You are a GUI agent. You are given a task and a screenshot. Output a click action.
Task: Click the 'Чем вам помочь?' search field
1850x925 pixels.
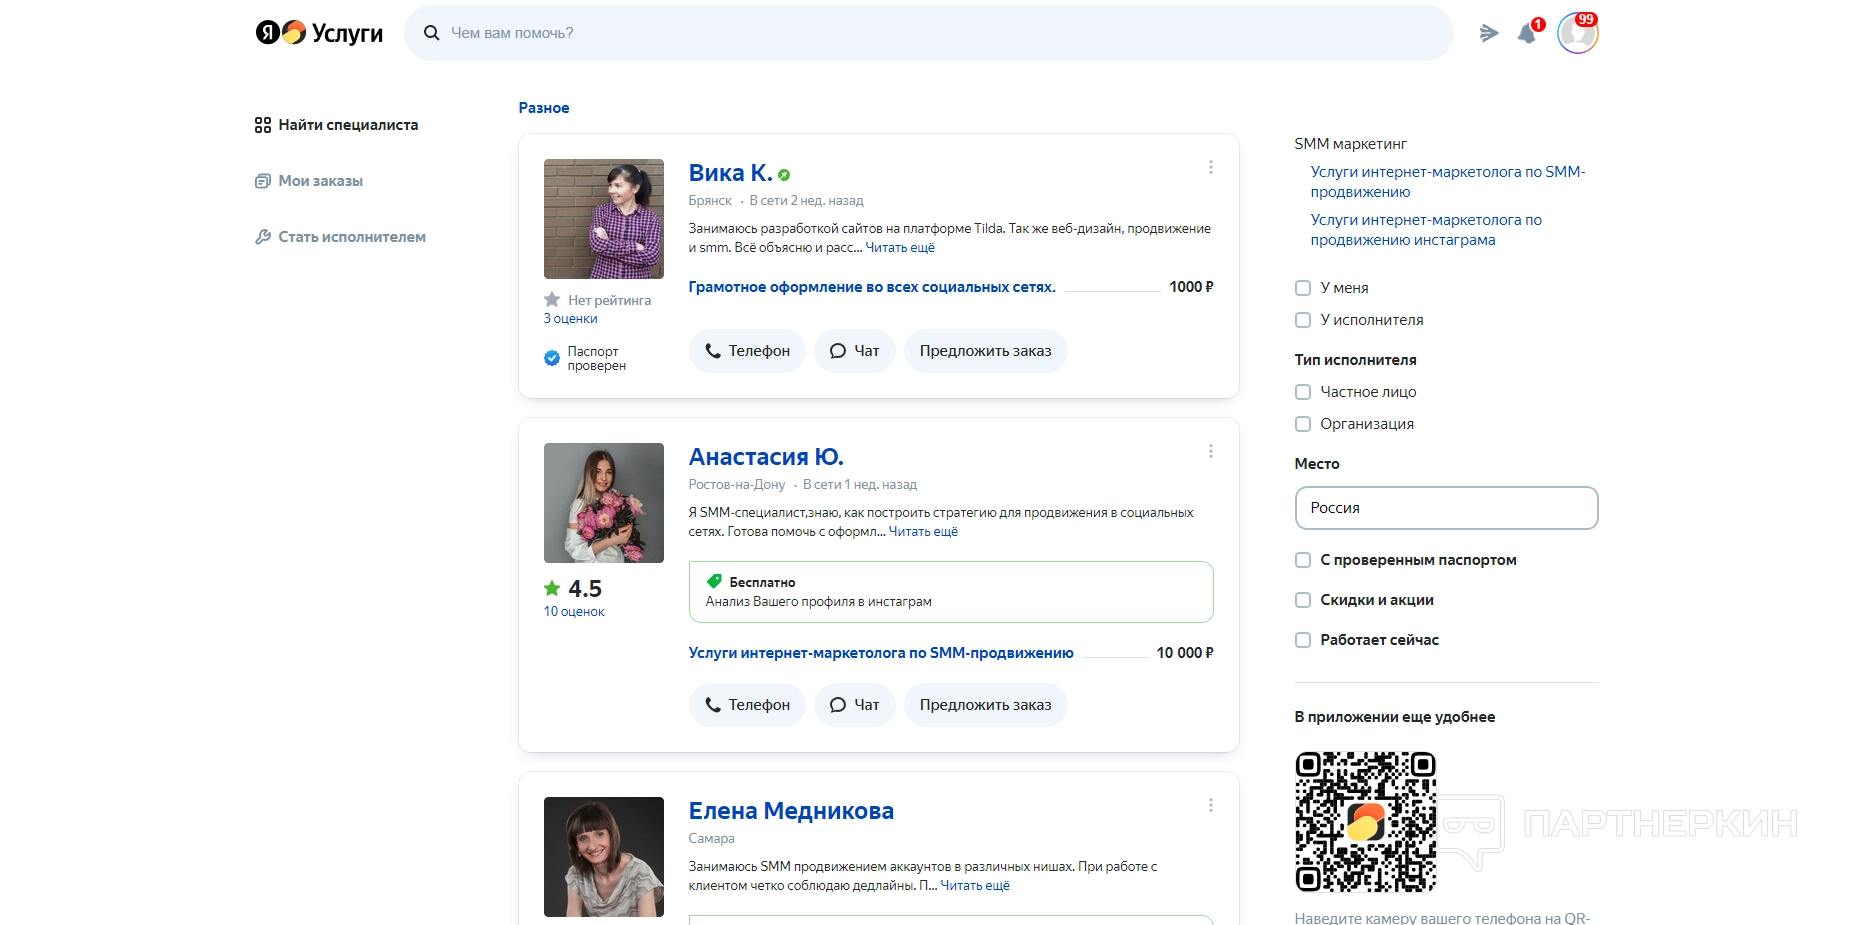point(928,33)
